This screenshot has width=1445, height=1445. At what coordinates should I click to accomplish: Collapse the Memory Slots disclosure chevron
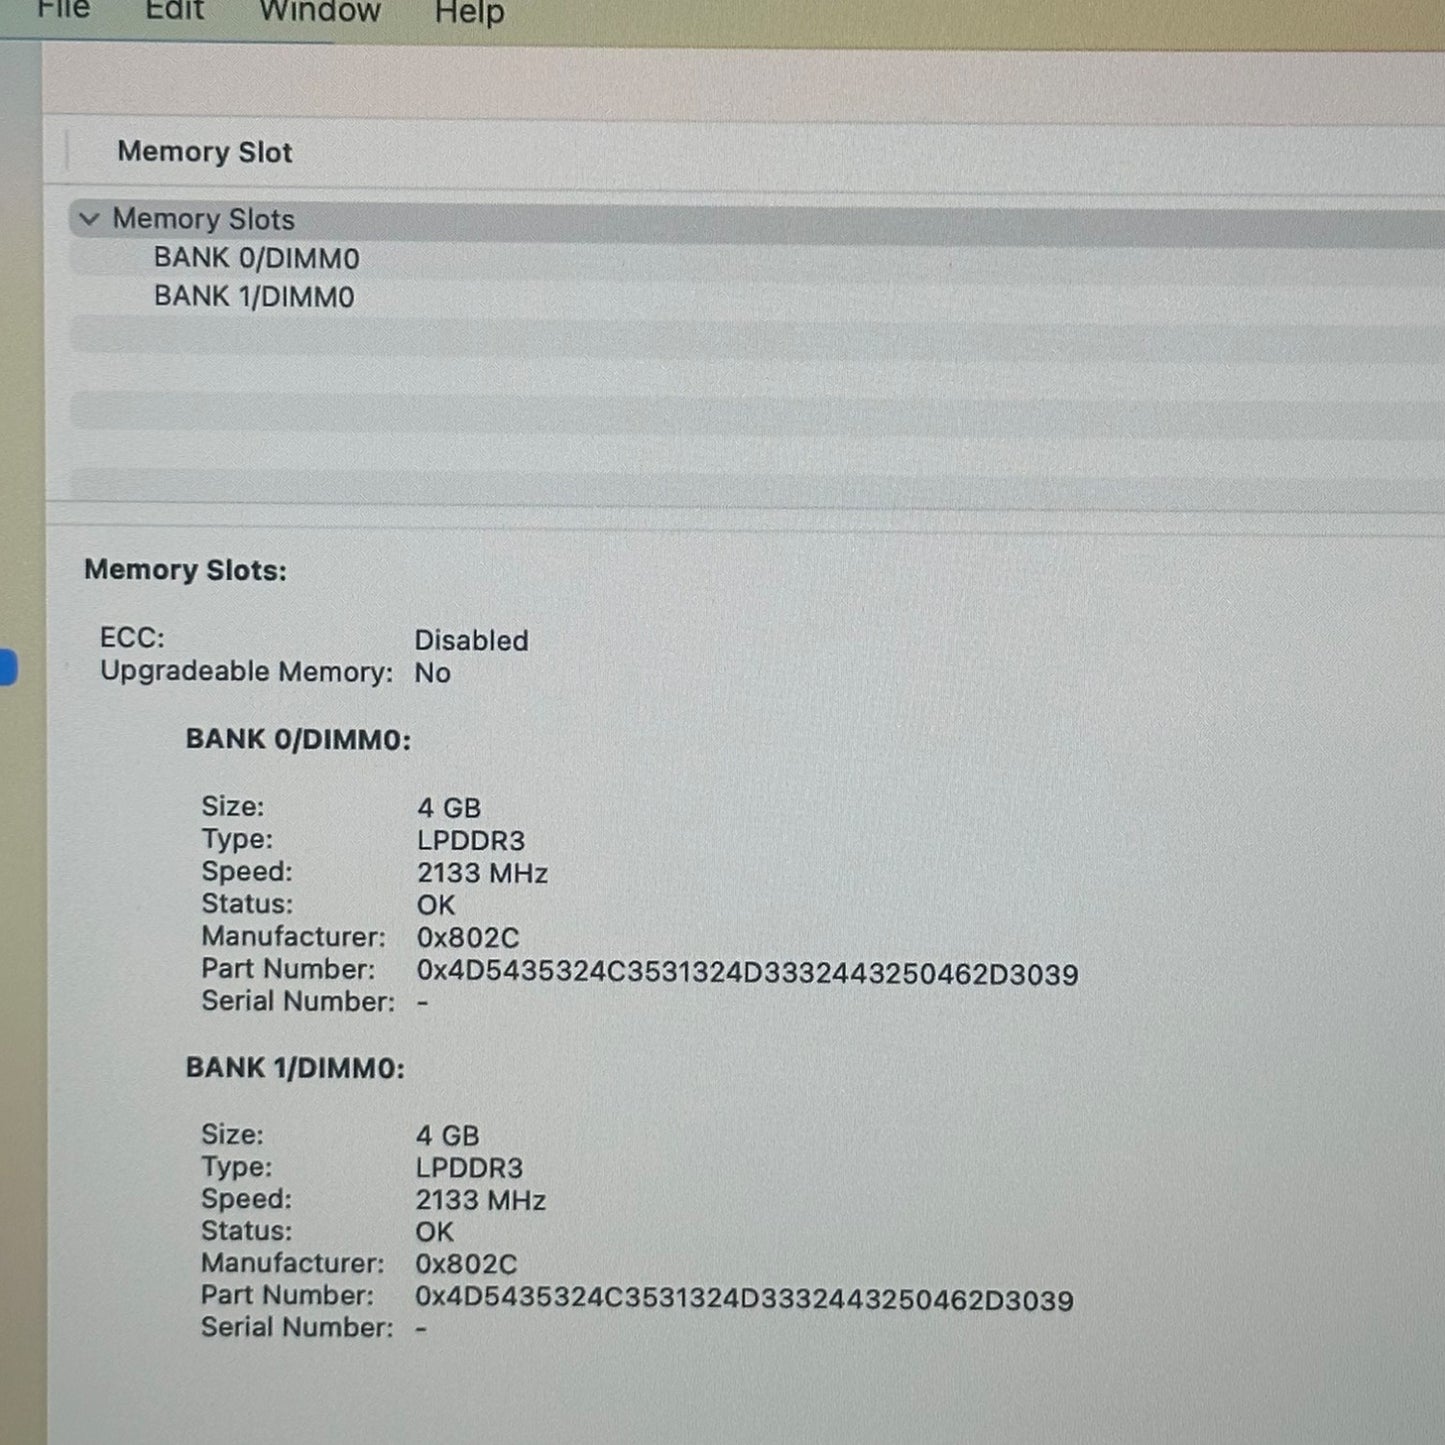click(x=90, y=219)
